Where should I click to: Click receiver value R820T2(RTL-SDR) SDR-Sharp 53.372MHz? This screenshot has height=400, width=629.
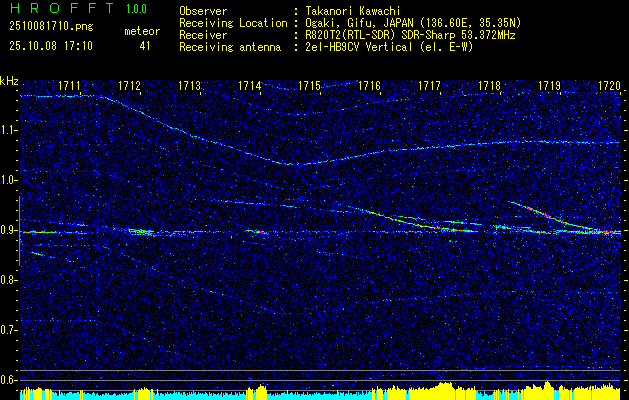[409, 35]
